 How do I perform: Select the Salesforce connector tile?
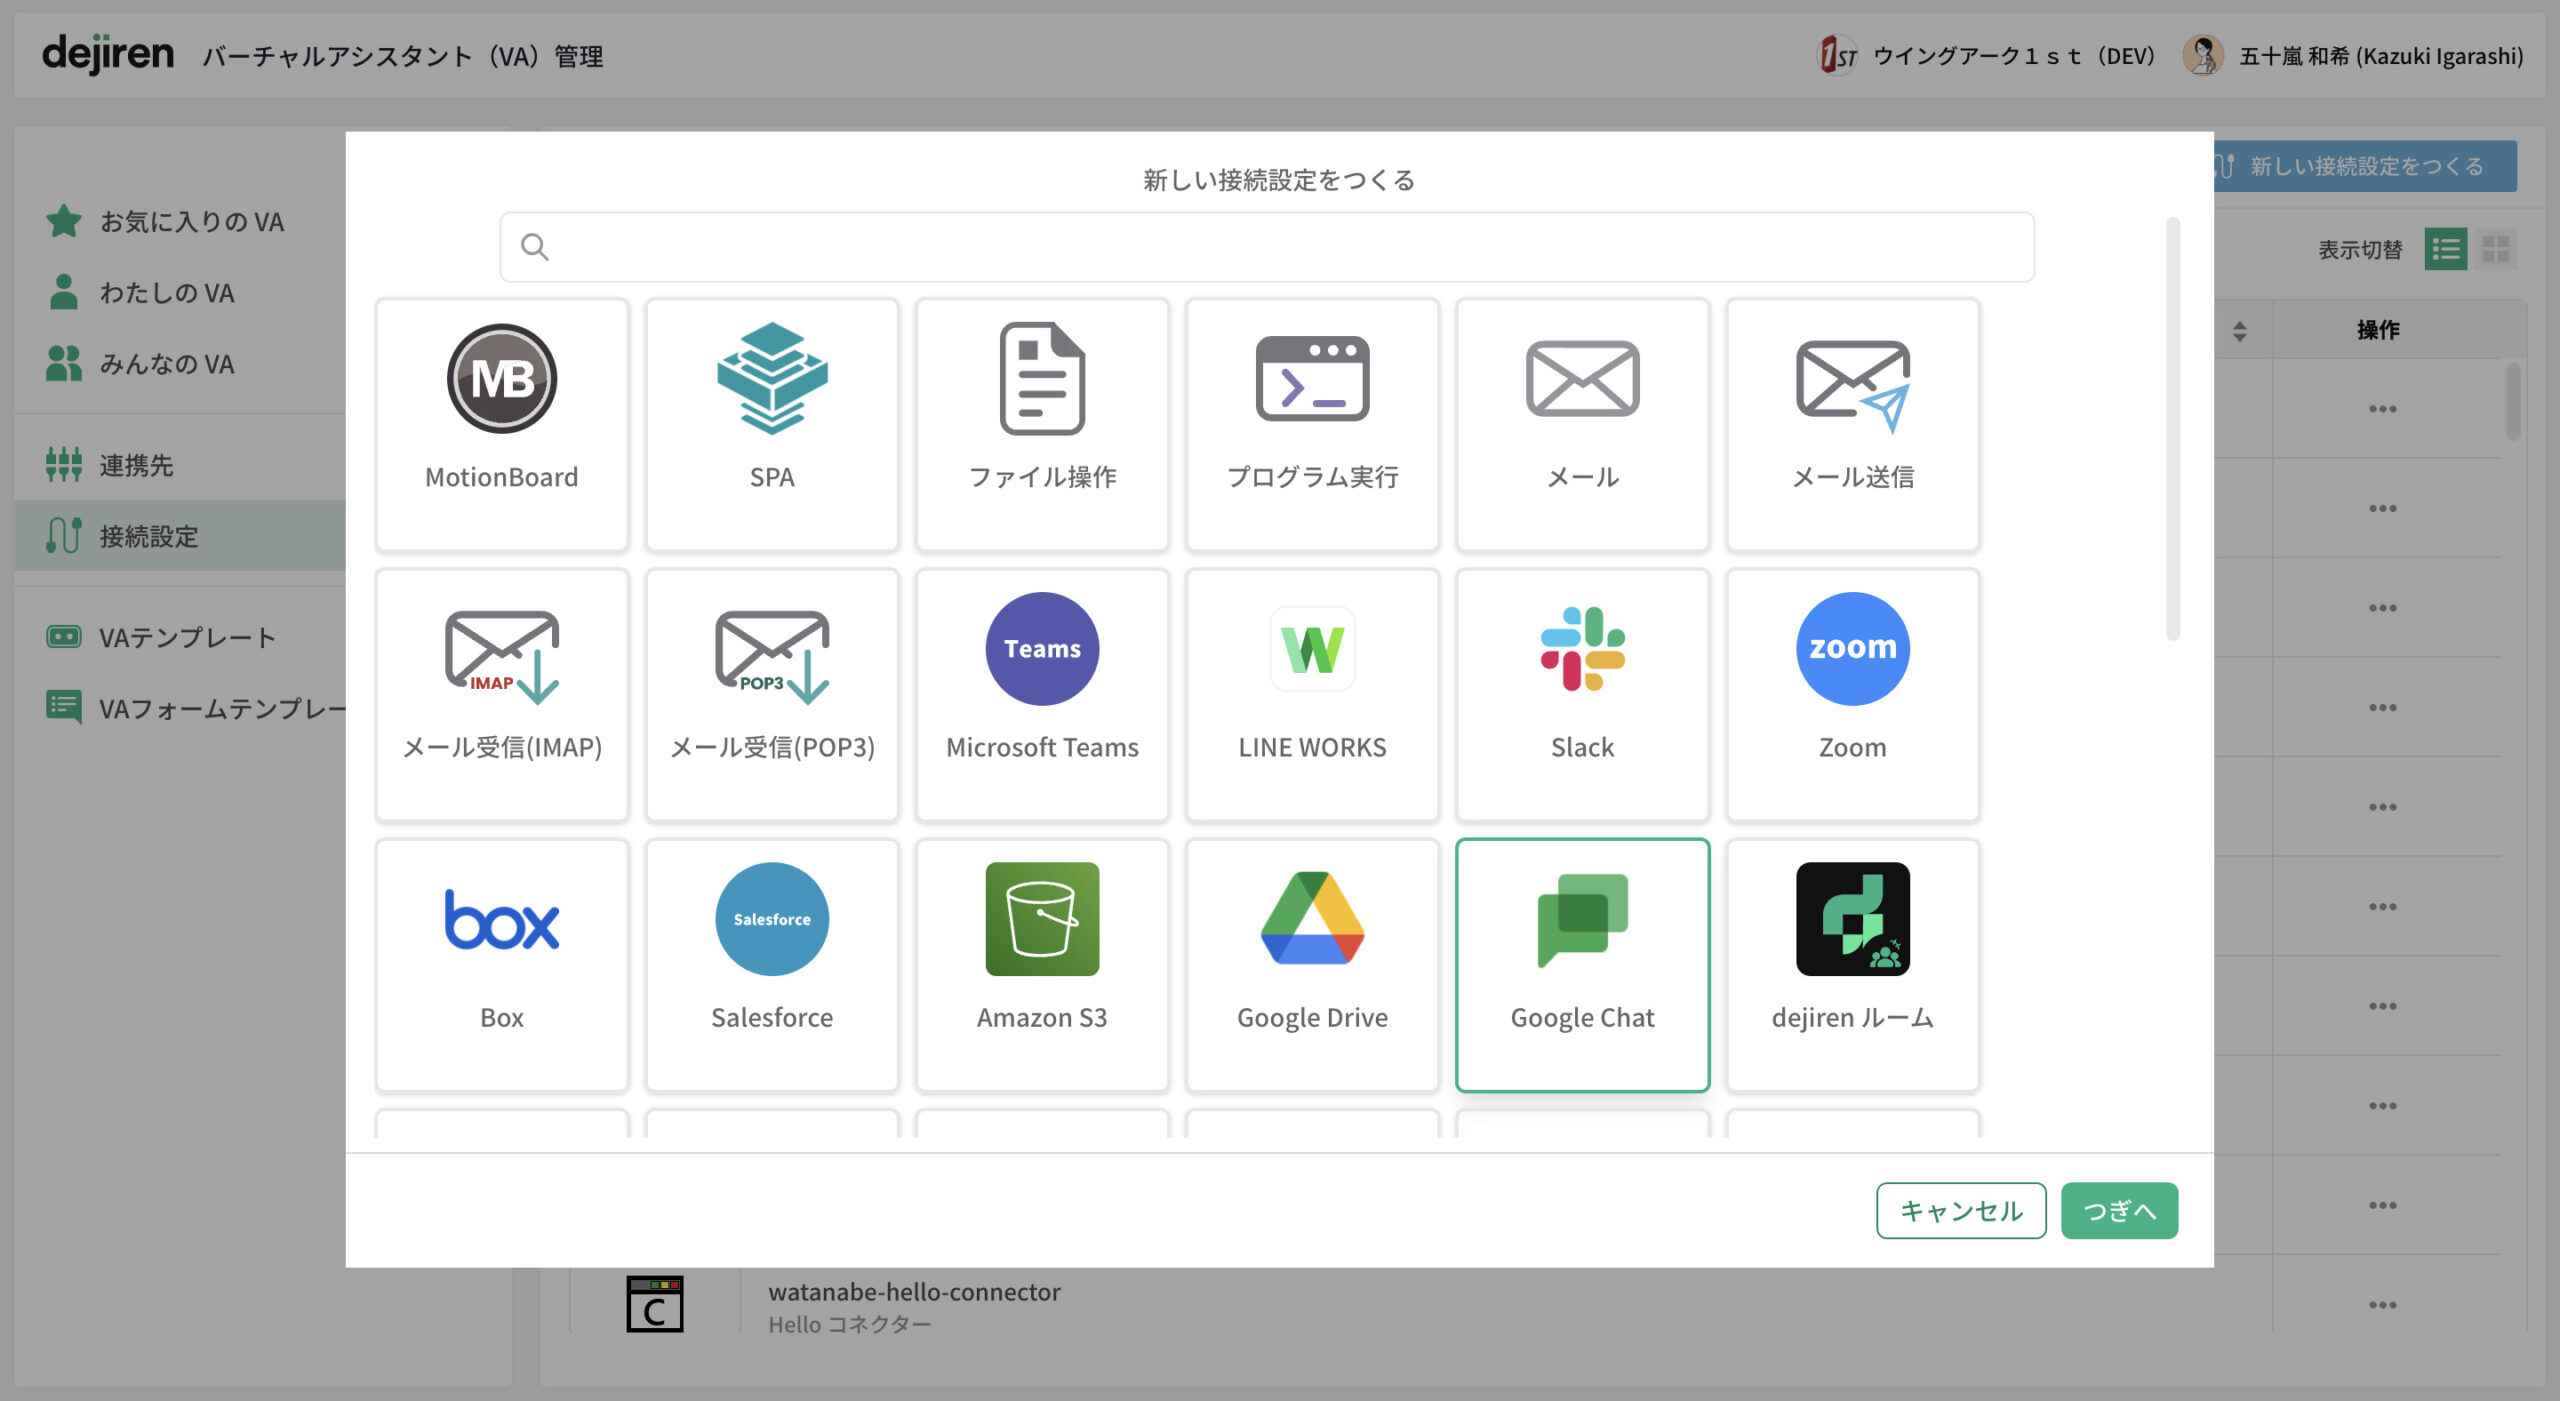[772, 965]
